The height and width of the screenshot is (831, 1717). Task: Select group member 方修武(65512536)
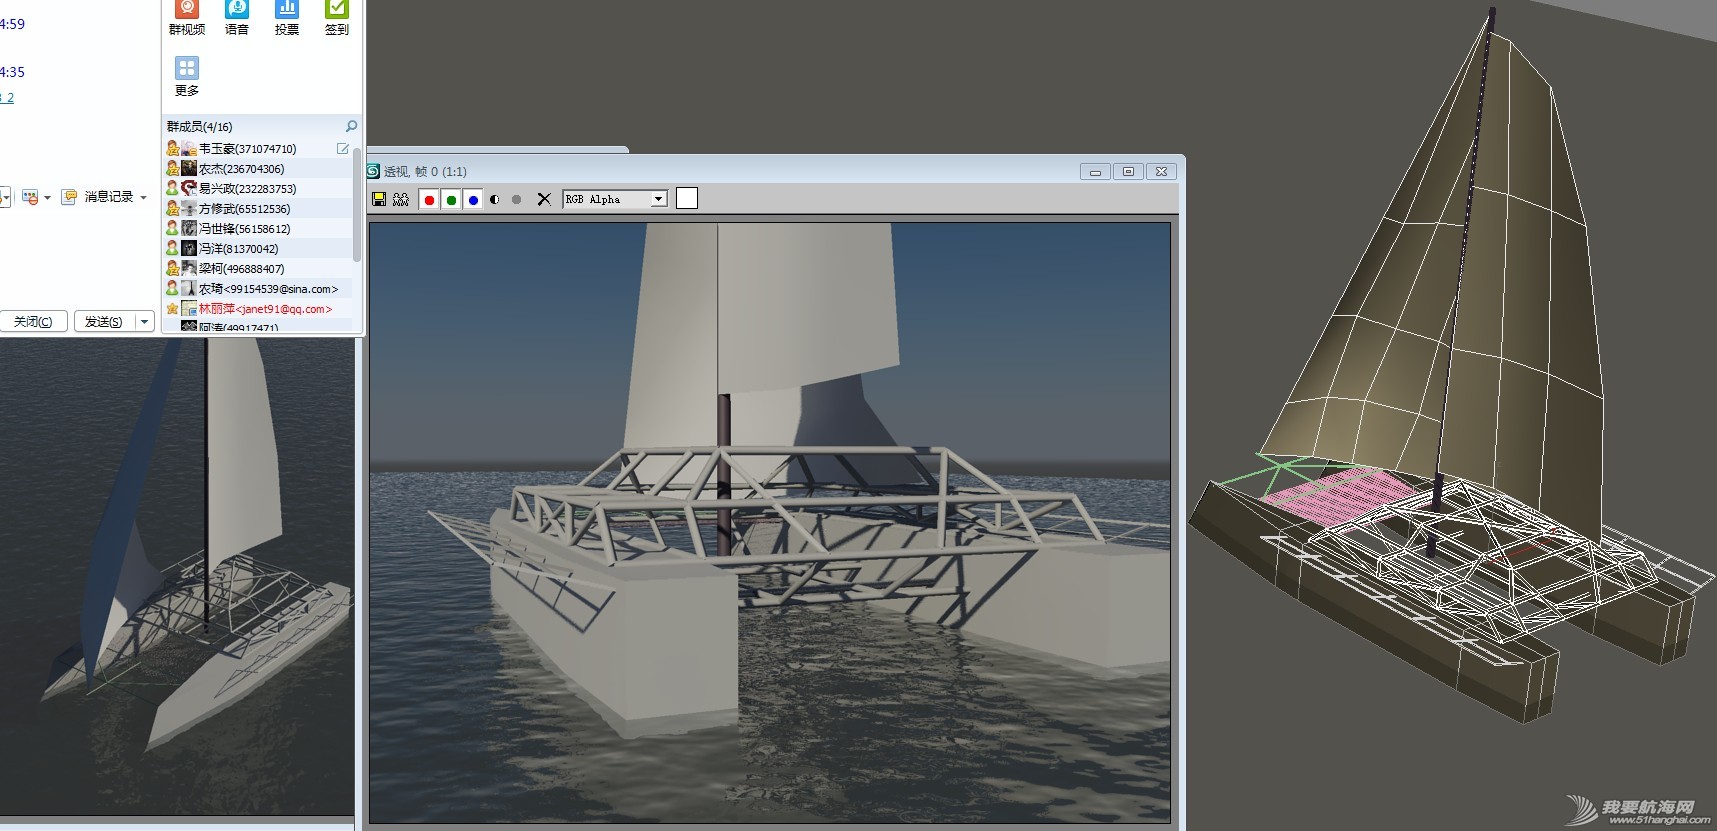point(258,209)
